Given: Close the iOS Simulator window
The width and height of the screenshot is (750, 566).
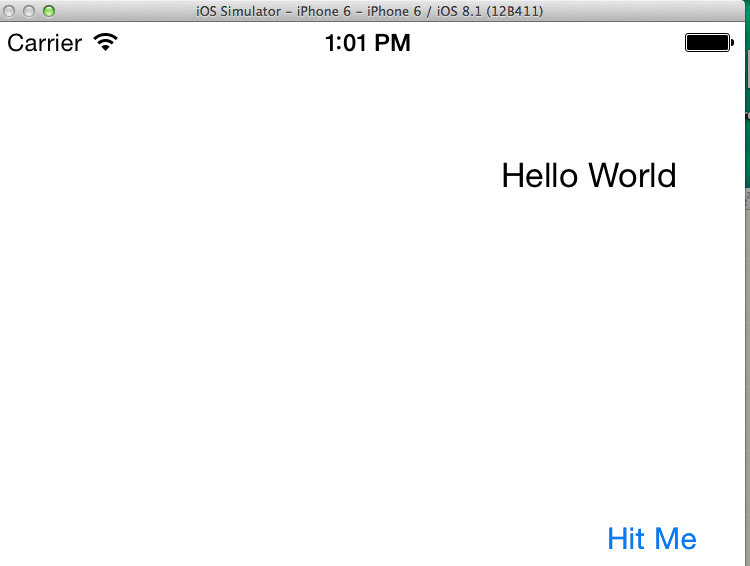Looking at the screenshot, I should [x=10, y=10].
